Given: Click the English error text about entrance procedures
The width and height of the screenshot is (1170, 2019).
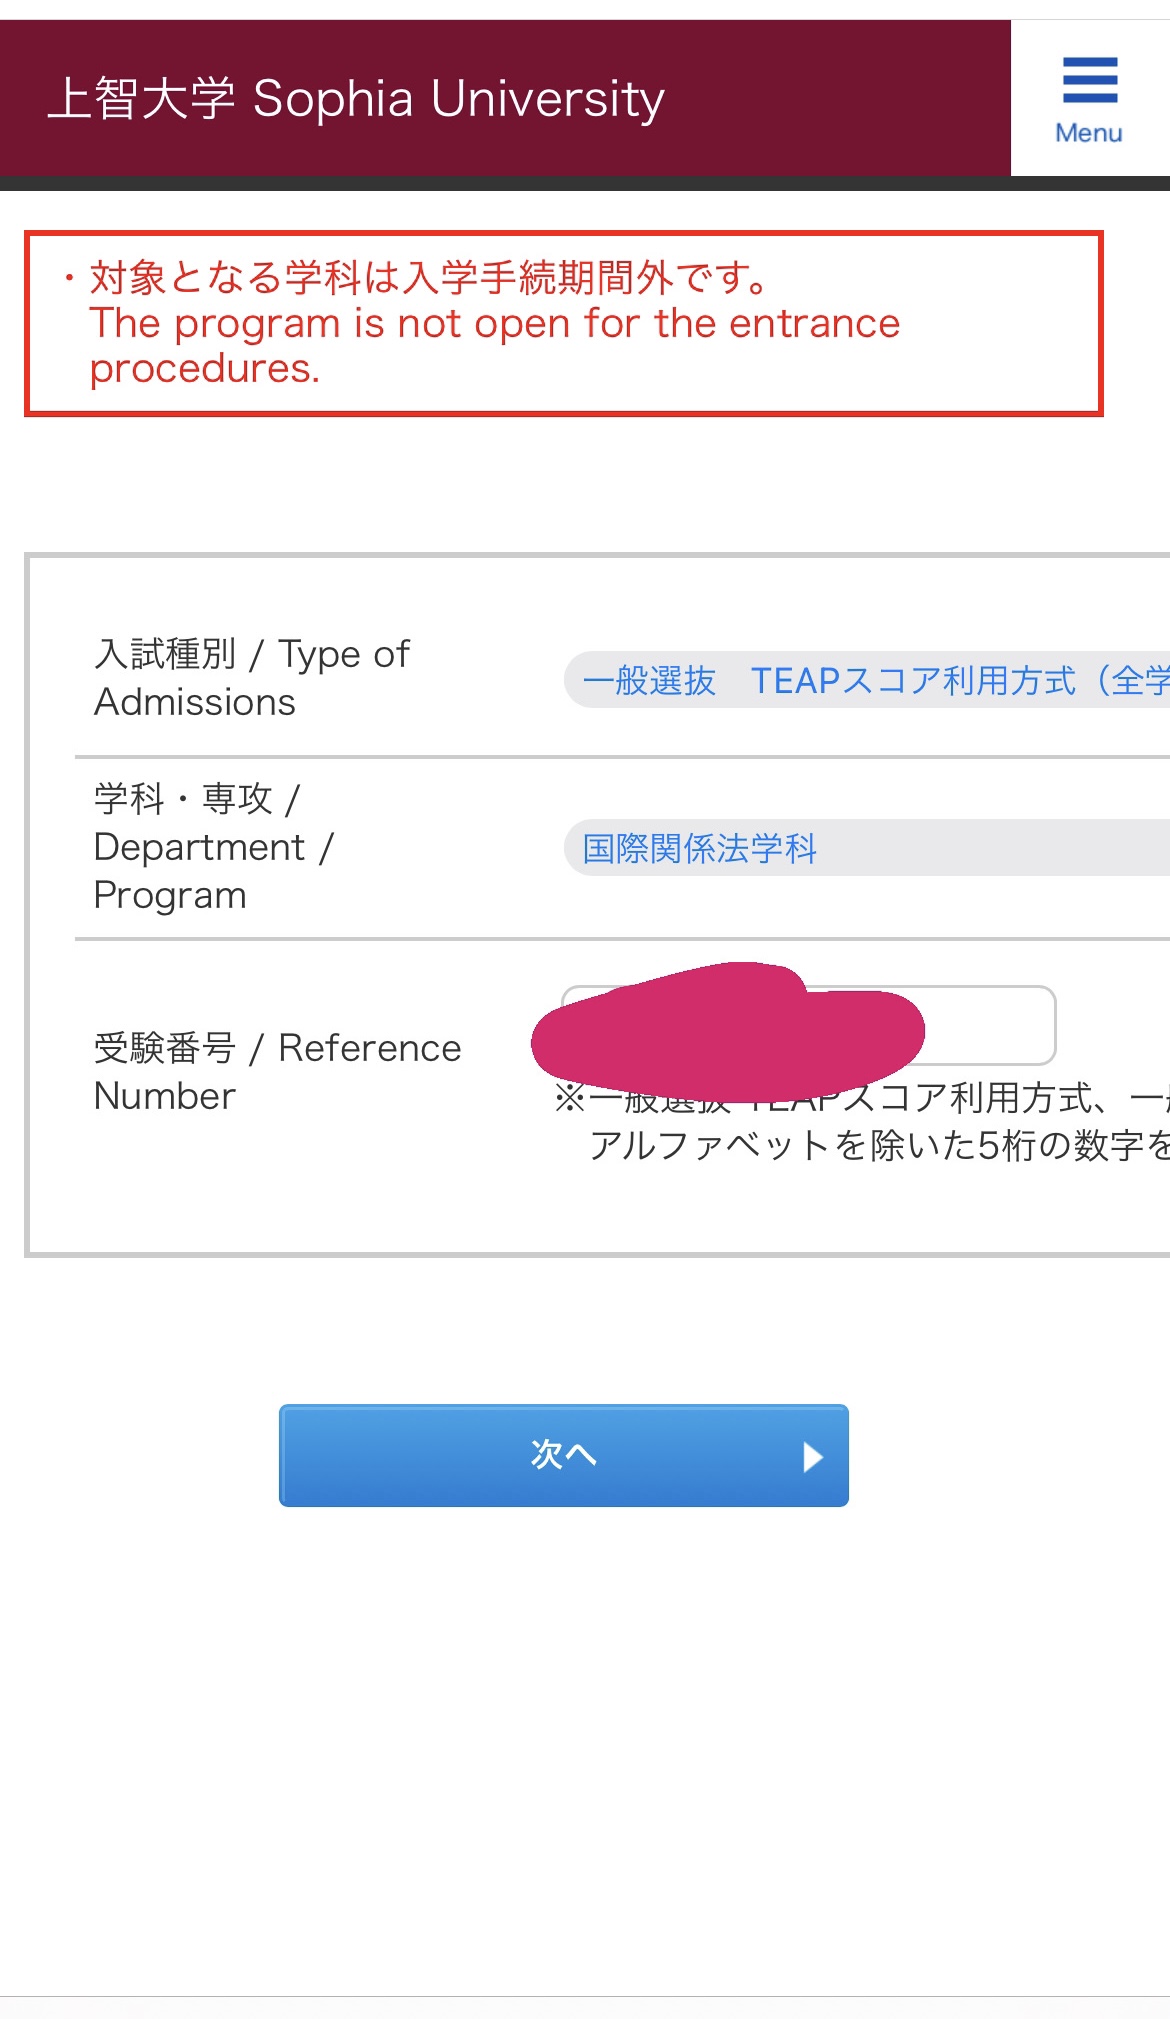Looking at the screenshot, I should coord(494,345).
